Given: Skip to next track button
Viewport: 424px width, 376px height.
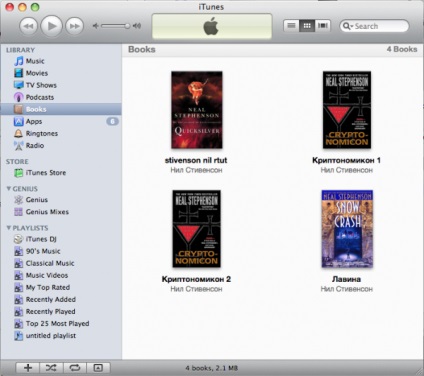Looking at the screenshot, I should pos(74,26).
